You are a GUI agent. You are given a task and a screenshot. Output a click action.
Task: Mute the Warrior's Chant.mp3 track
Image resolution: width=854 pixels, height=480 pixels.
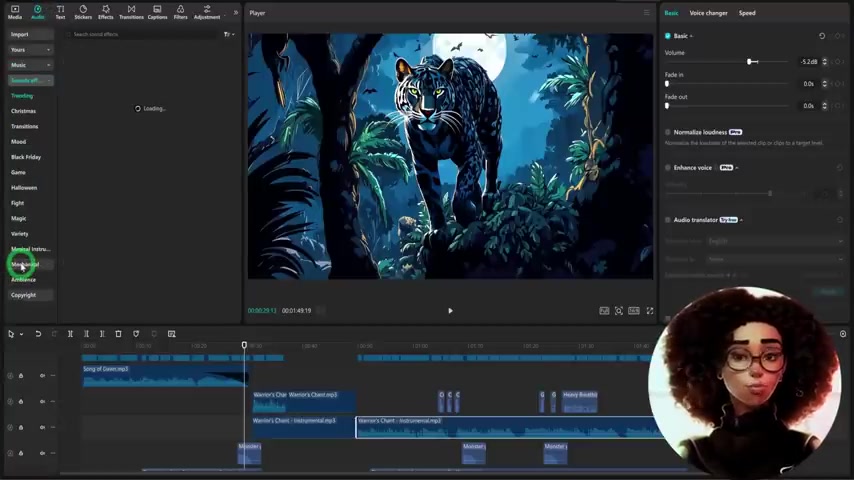point(42,402)
